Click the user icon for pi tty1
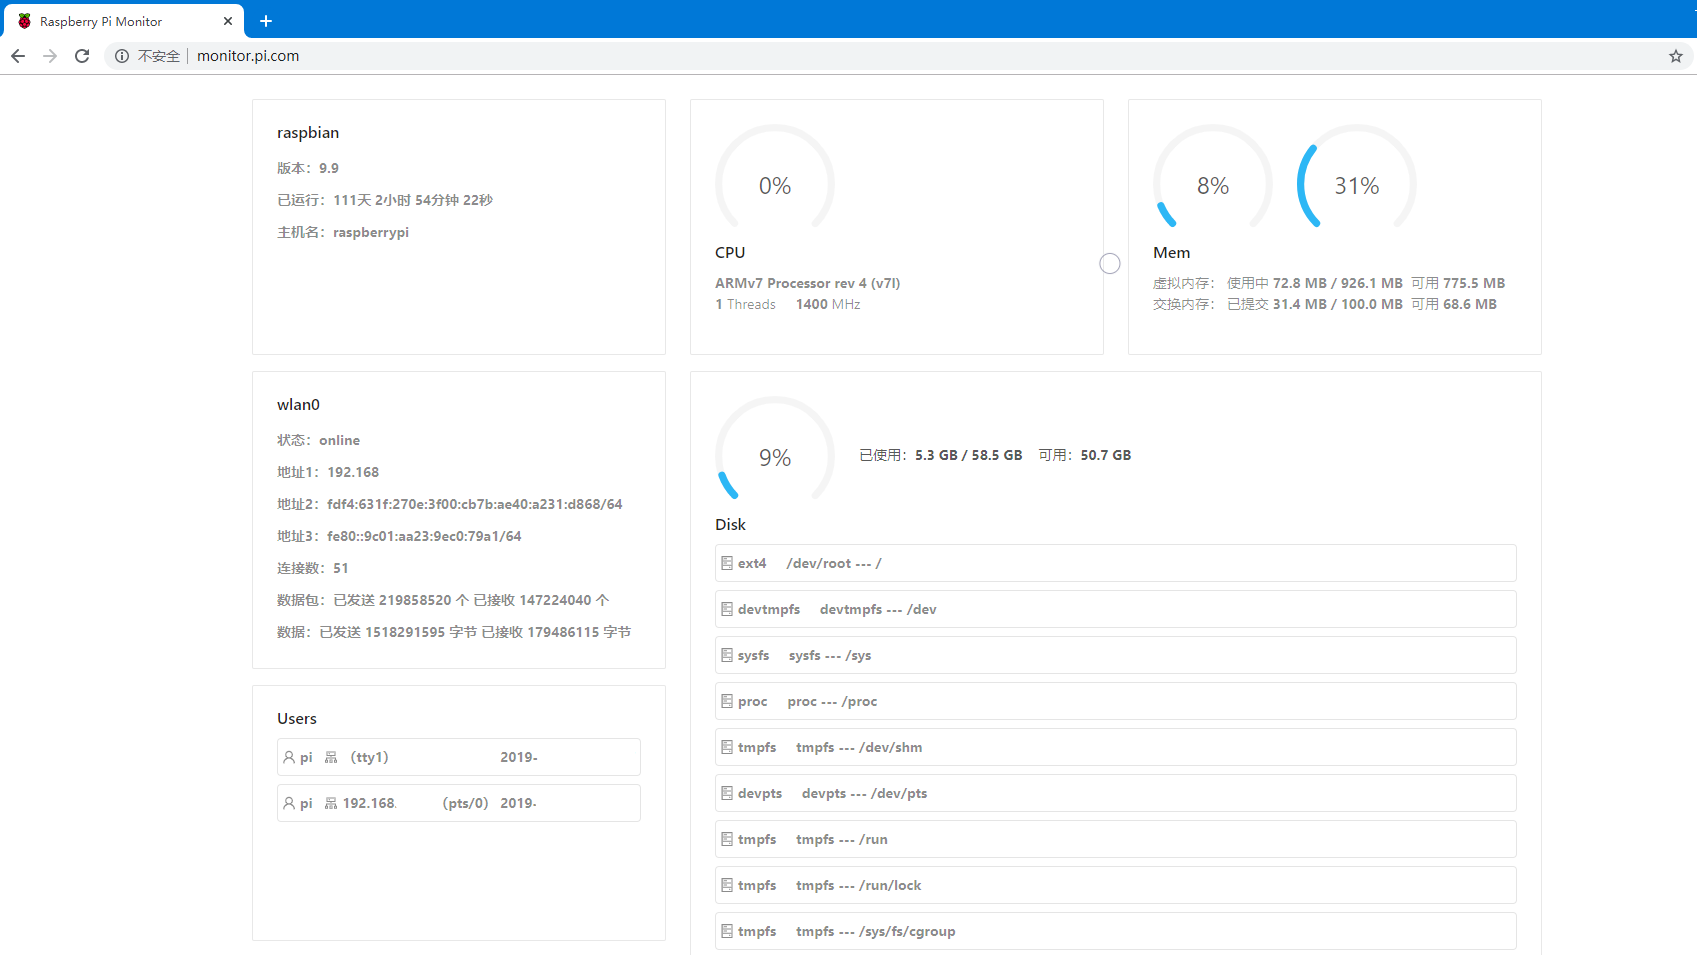This screenshot has width=1697, height=955. 289,758
